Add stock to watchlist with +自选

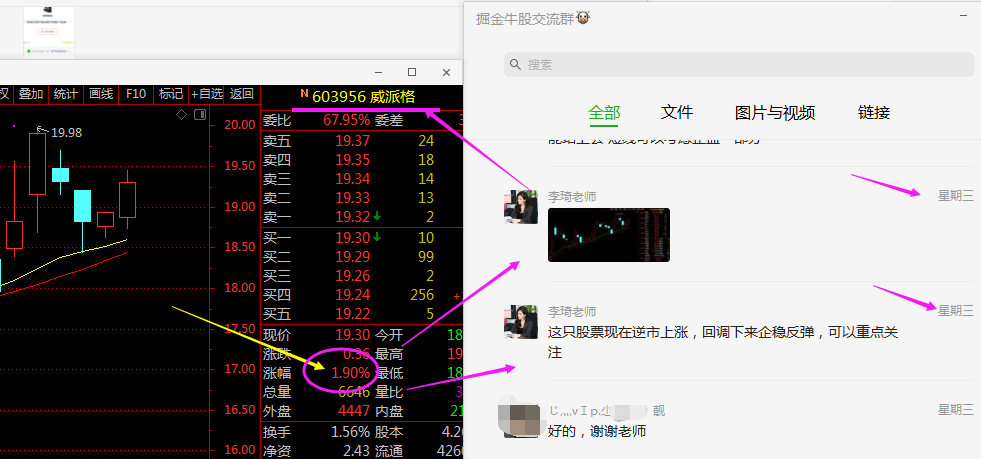pyautogui.click(x=207, y=94)
